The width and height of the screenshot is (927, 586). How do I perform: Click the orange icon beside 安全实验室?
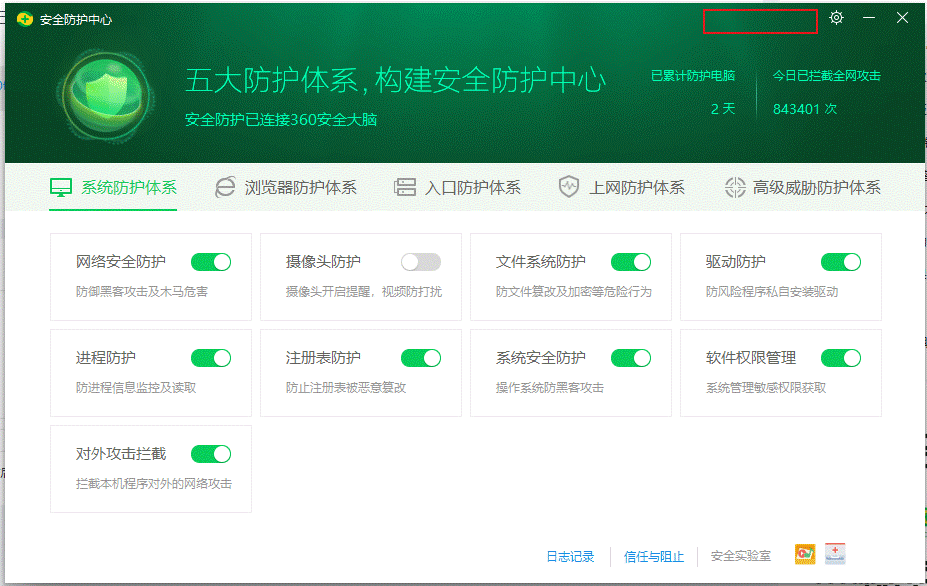(x=805, y=554)
